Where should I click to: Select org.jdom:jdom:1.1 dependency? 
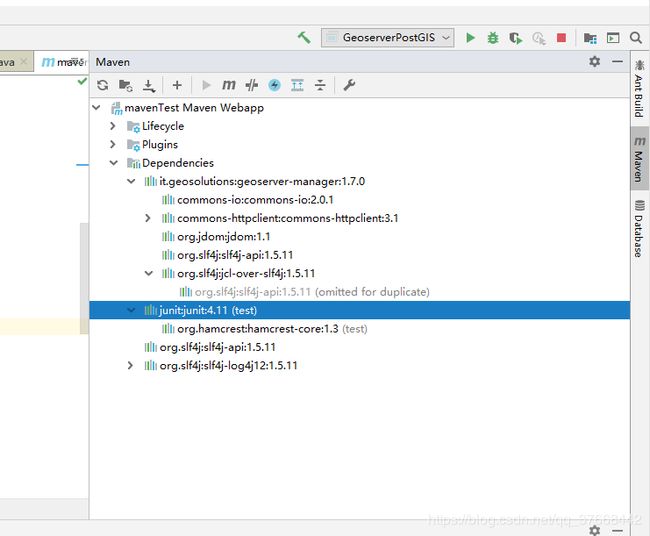223,237
